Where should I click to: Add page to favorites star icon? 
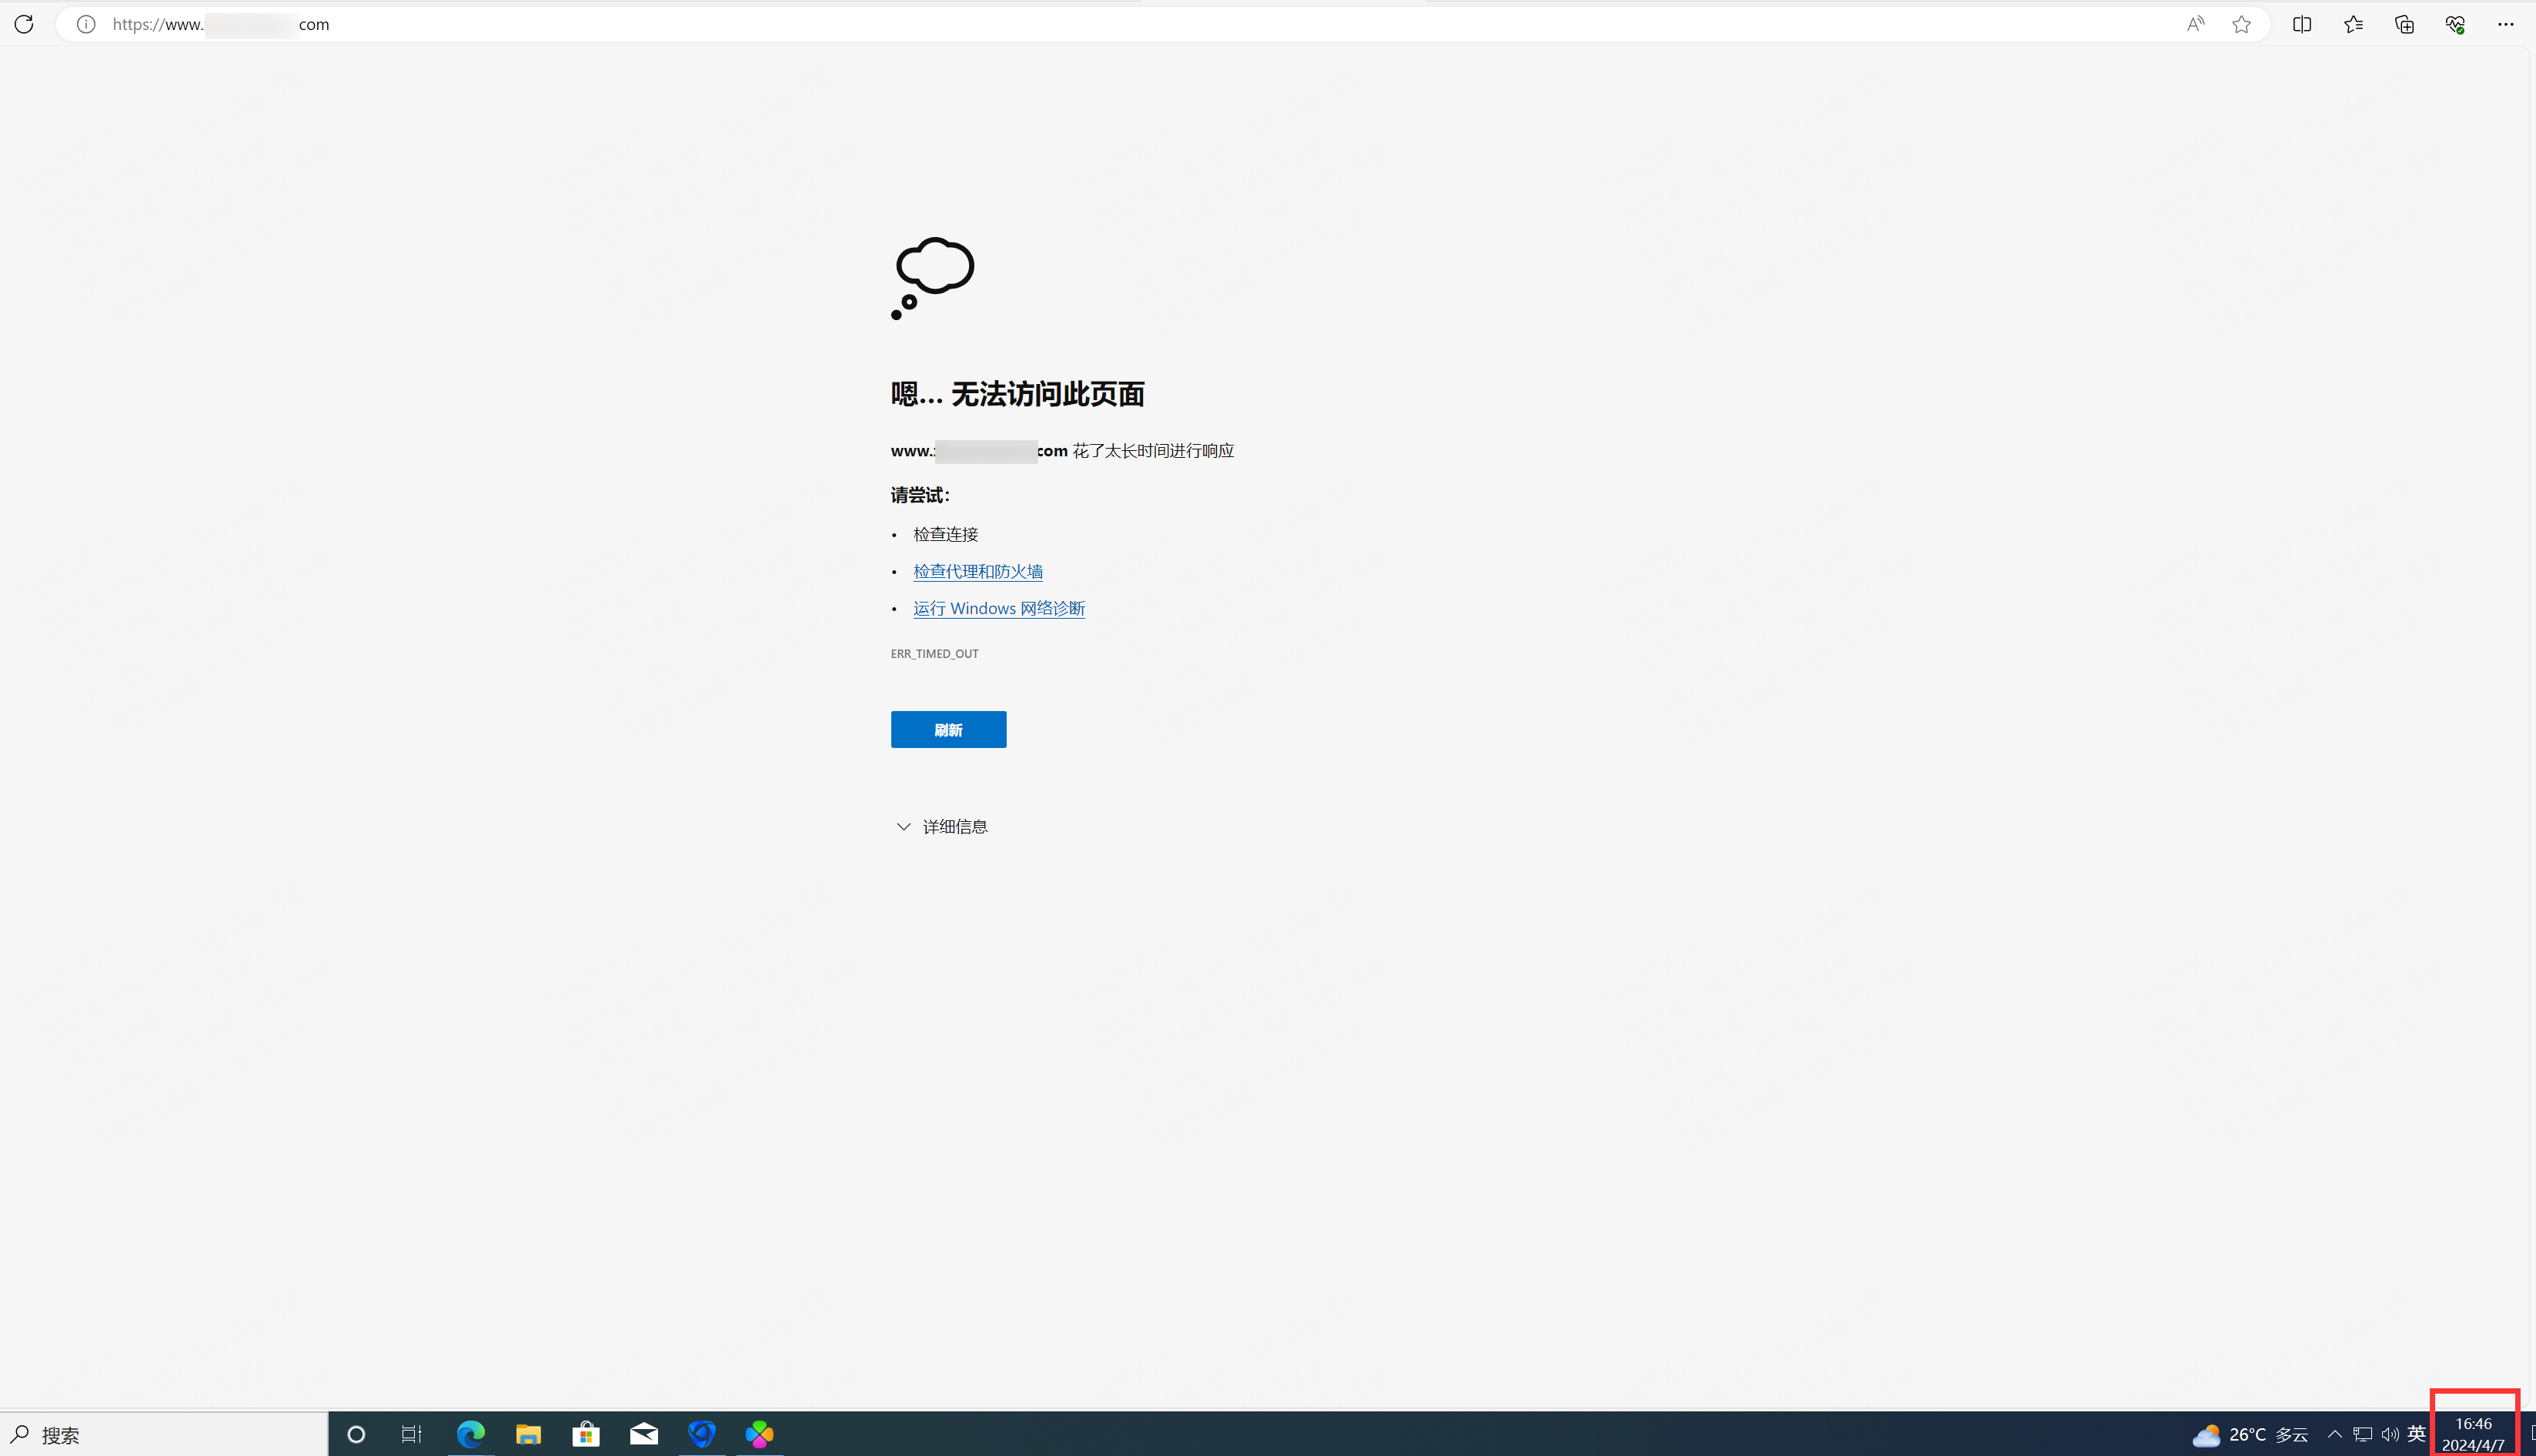2241,24
